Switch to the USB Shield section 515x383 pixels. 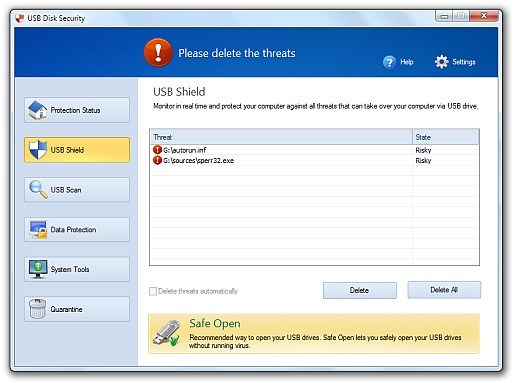click(x=77, y=150)
